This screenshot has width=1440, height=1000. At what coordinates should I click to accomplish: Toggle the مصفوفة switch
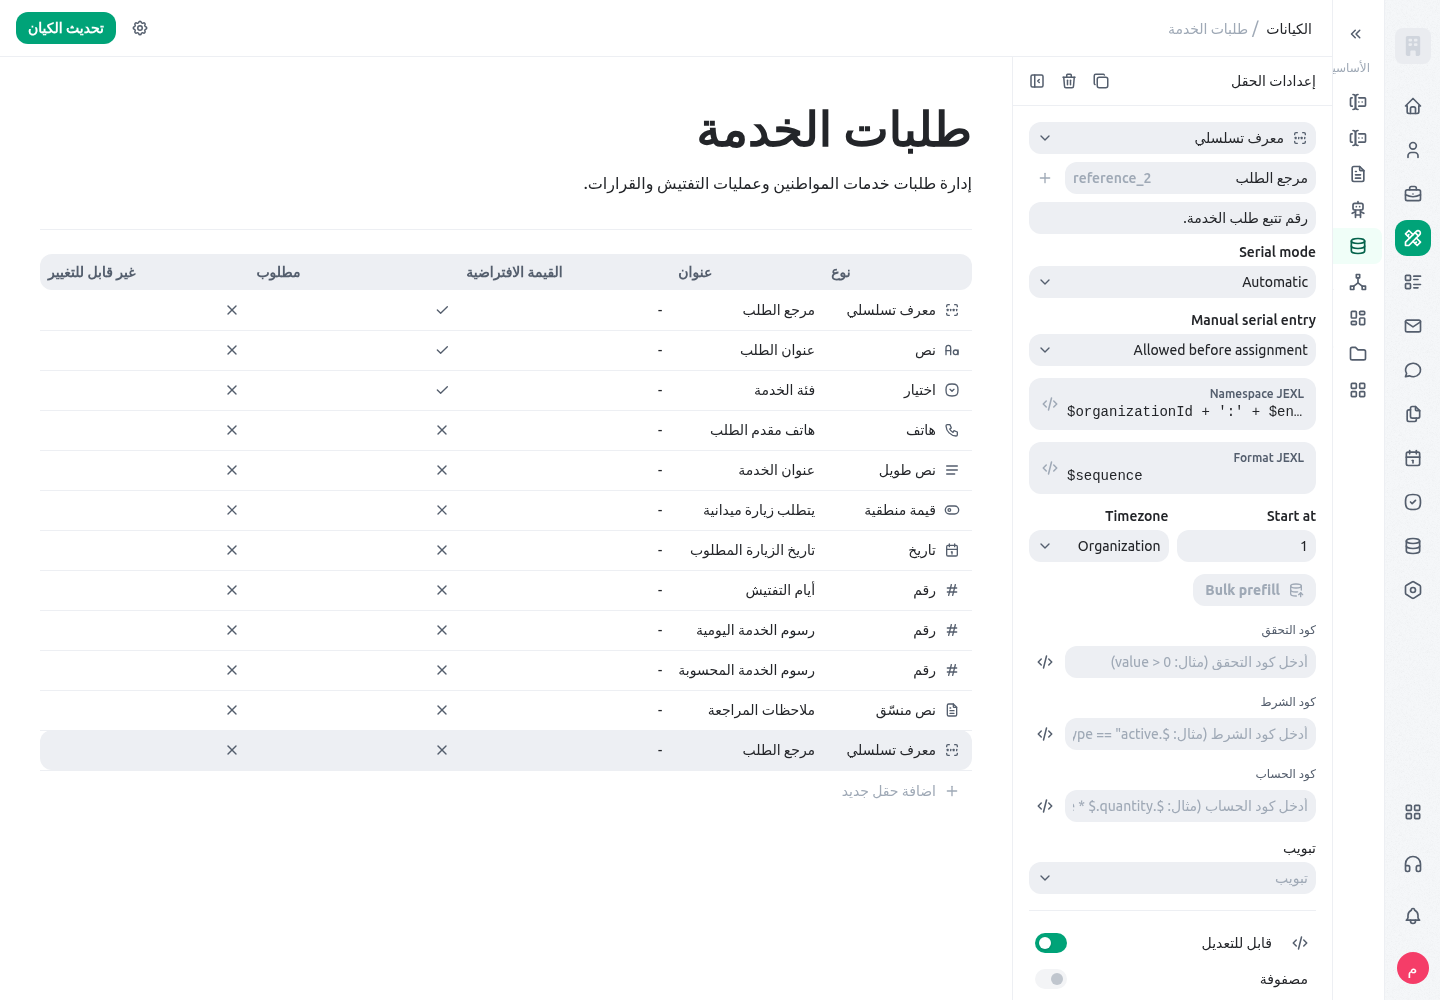(1051, 979)
